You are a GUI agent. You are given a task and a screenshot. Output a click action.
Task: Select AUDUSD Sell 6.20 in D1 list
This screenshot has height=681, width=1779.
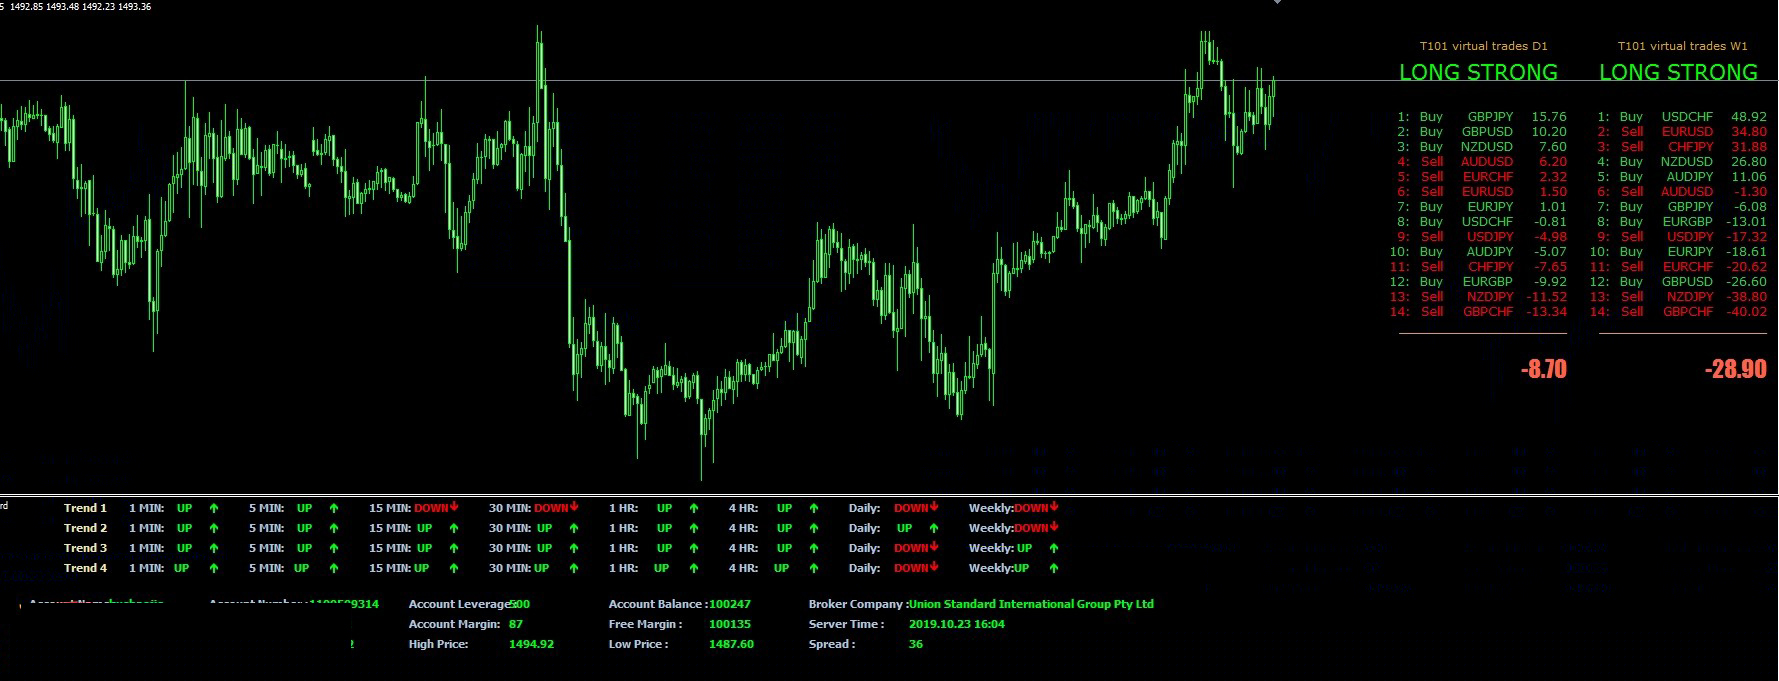tap(1482, 162)
